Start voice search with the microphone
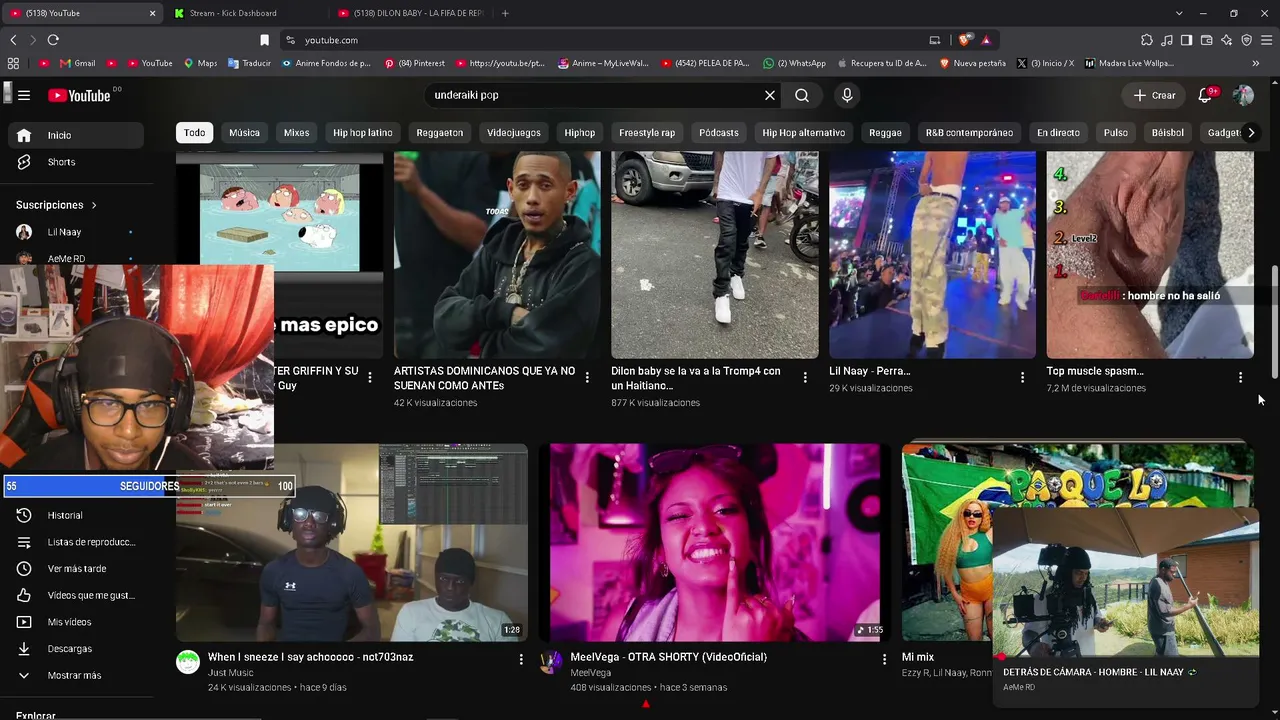The image size is (1280, 720). (847, 95)
